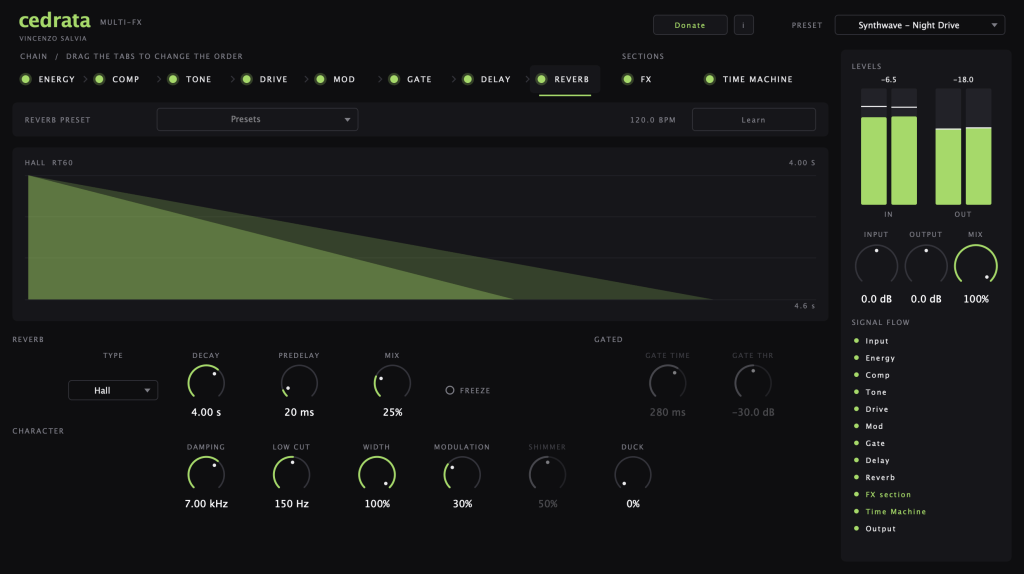Open the Hall reverb type dropdown

click(113, 391)
